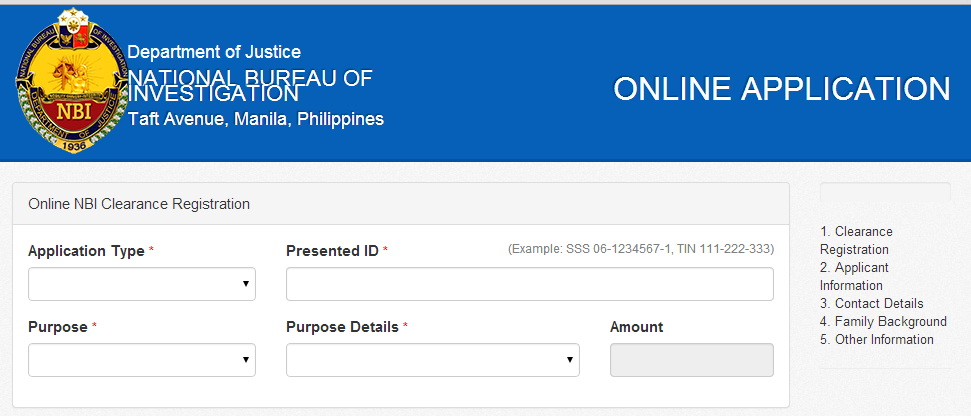Viewport: 971px width, 416px height.
Task: Click the Purpose Details label
Action: tap(342, 327)
